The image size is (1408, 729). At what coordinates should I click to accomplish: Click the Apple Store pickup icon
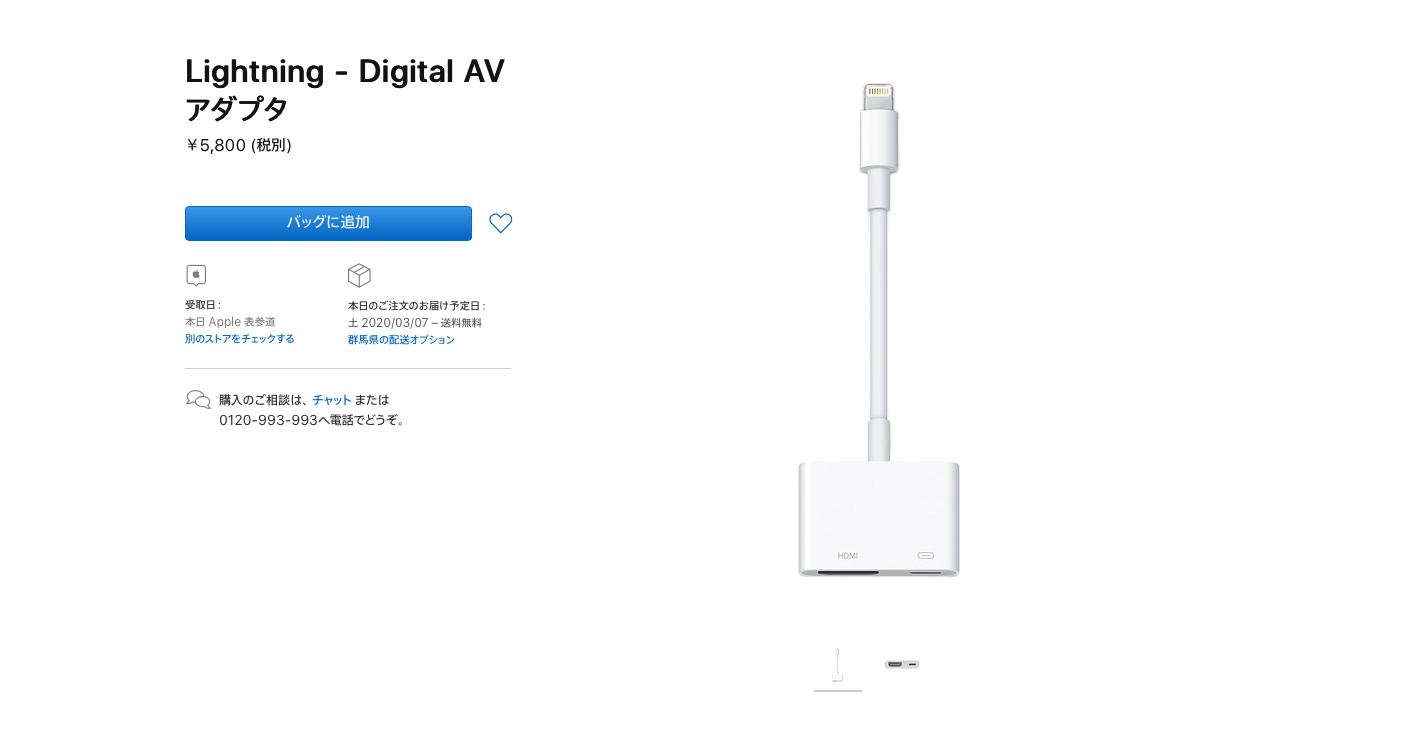[196, 275]
